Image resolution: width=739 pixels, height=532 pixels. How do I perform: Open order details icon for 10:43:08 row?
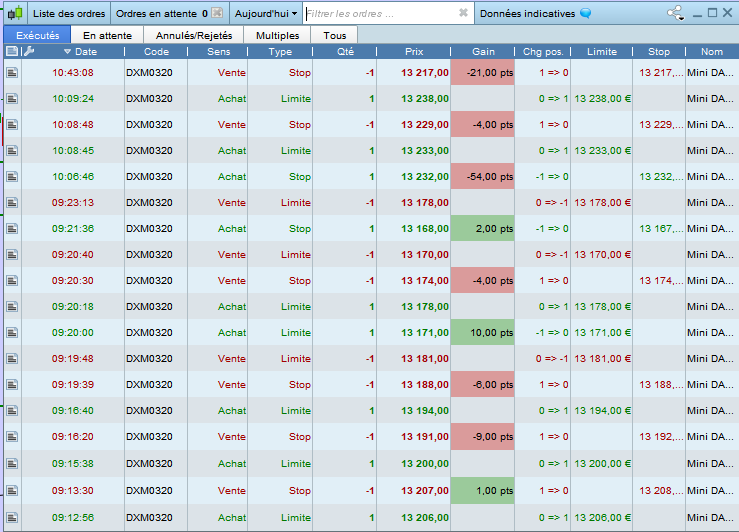(12, 73)
